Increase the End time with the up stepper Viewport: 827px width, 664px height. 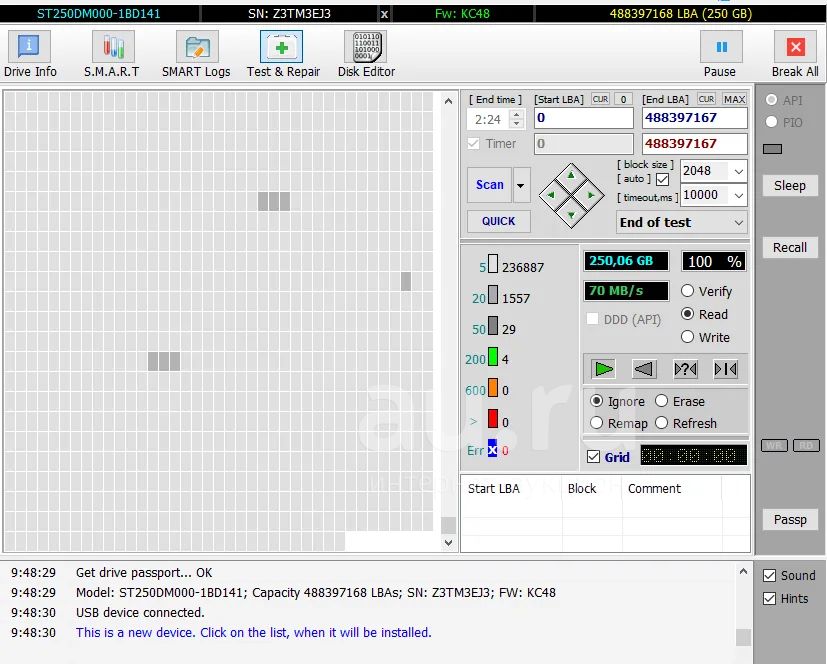tap(517, 114)
